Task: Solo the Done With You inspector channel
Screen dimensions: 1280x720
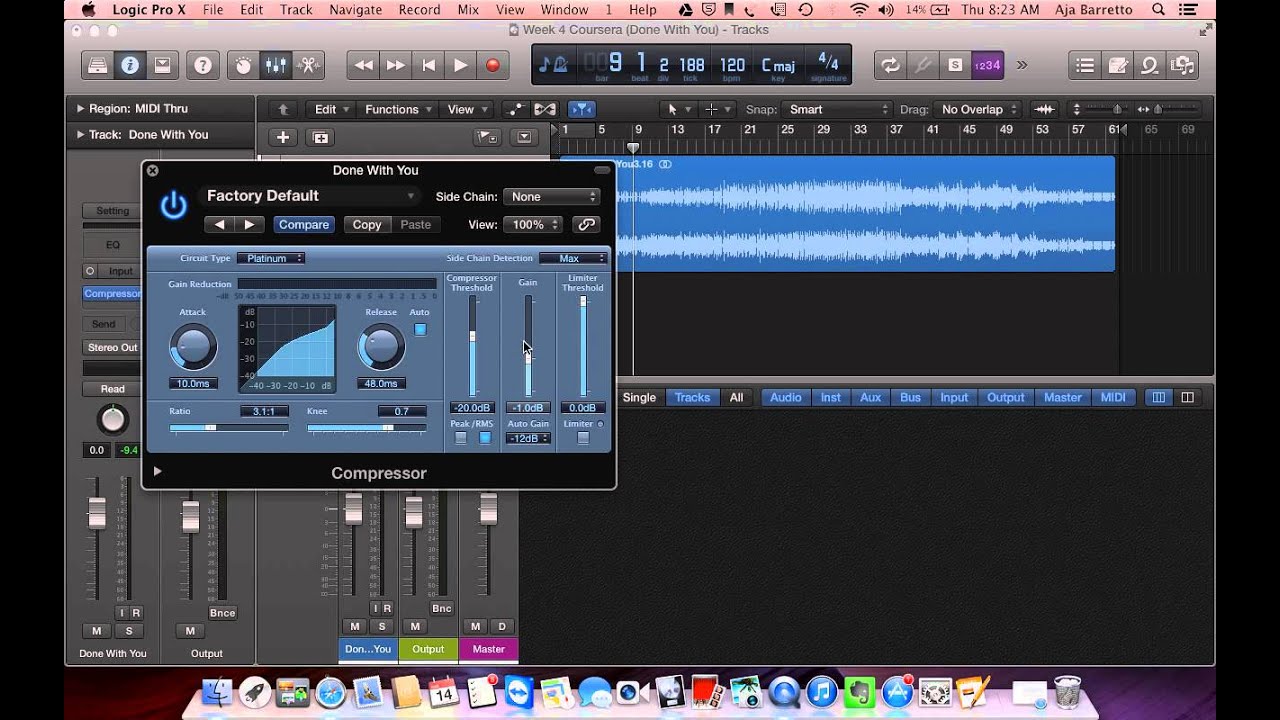Action: (x=128, y=631)
